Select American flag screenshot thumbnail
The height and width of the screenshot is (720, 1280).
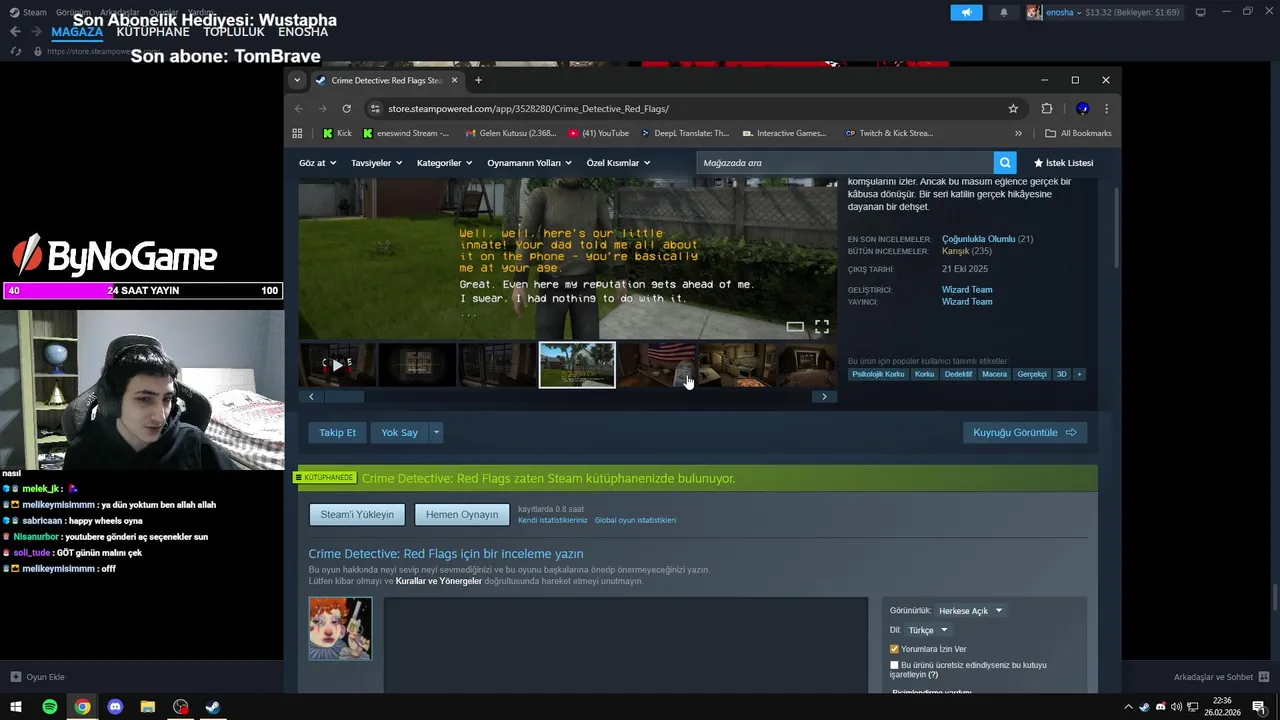point(657,365)
